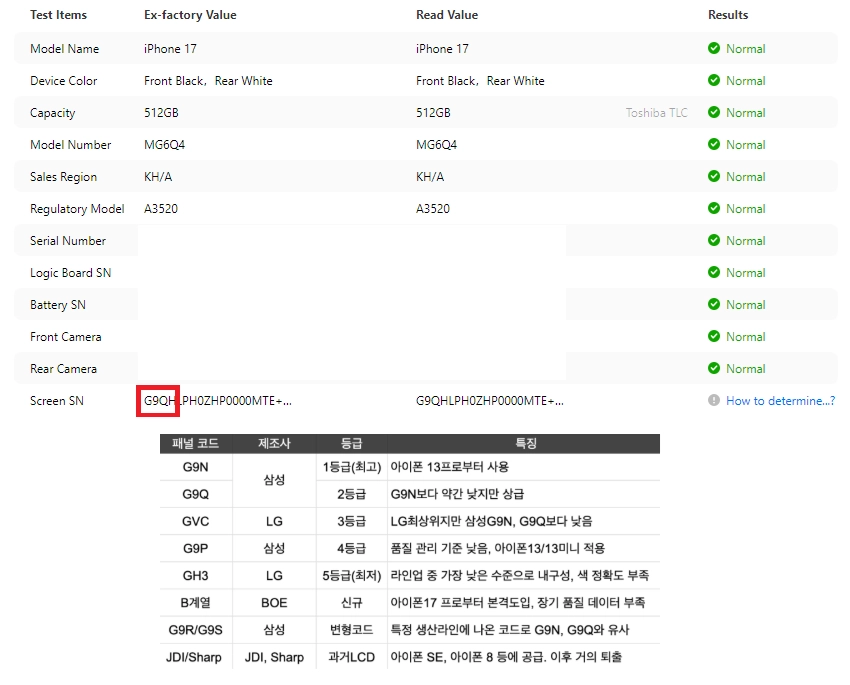Screen dimensions: 850x685
Task: Click gray info icon in Screen SN row
Action: [x=714, y=400]
